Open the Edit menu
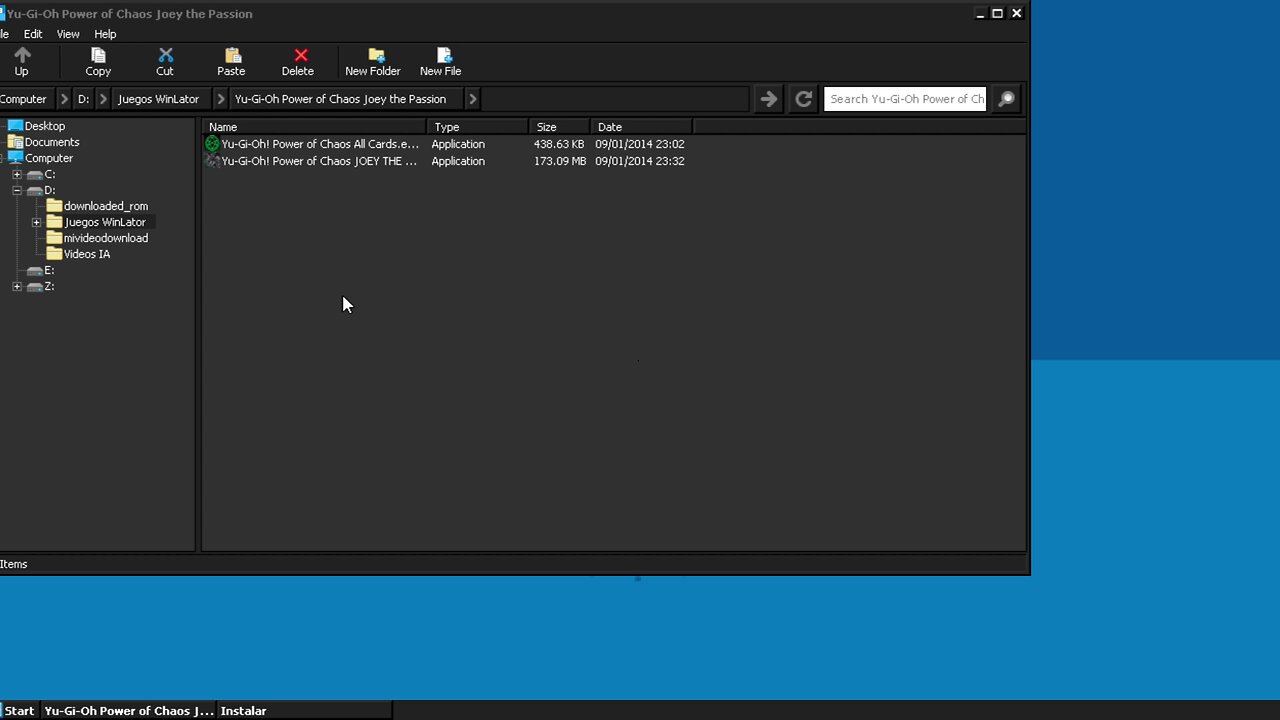This screenshot has width=1280, height=720. point(33,34)
